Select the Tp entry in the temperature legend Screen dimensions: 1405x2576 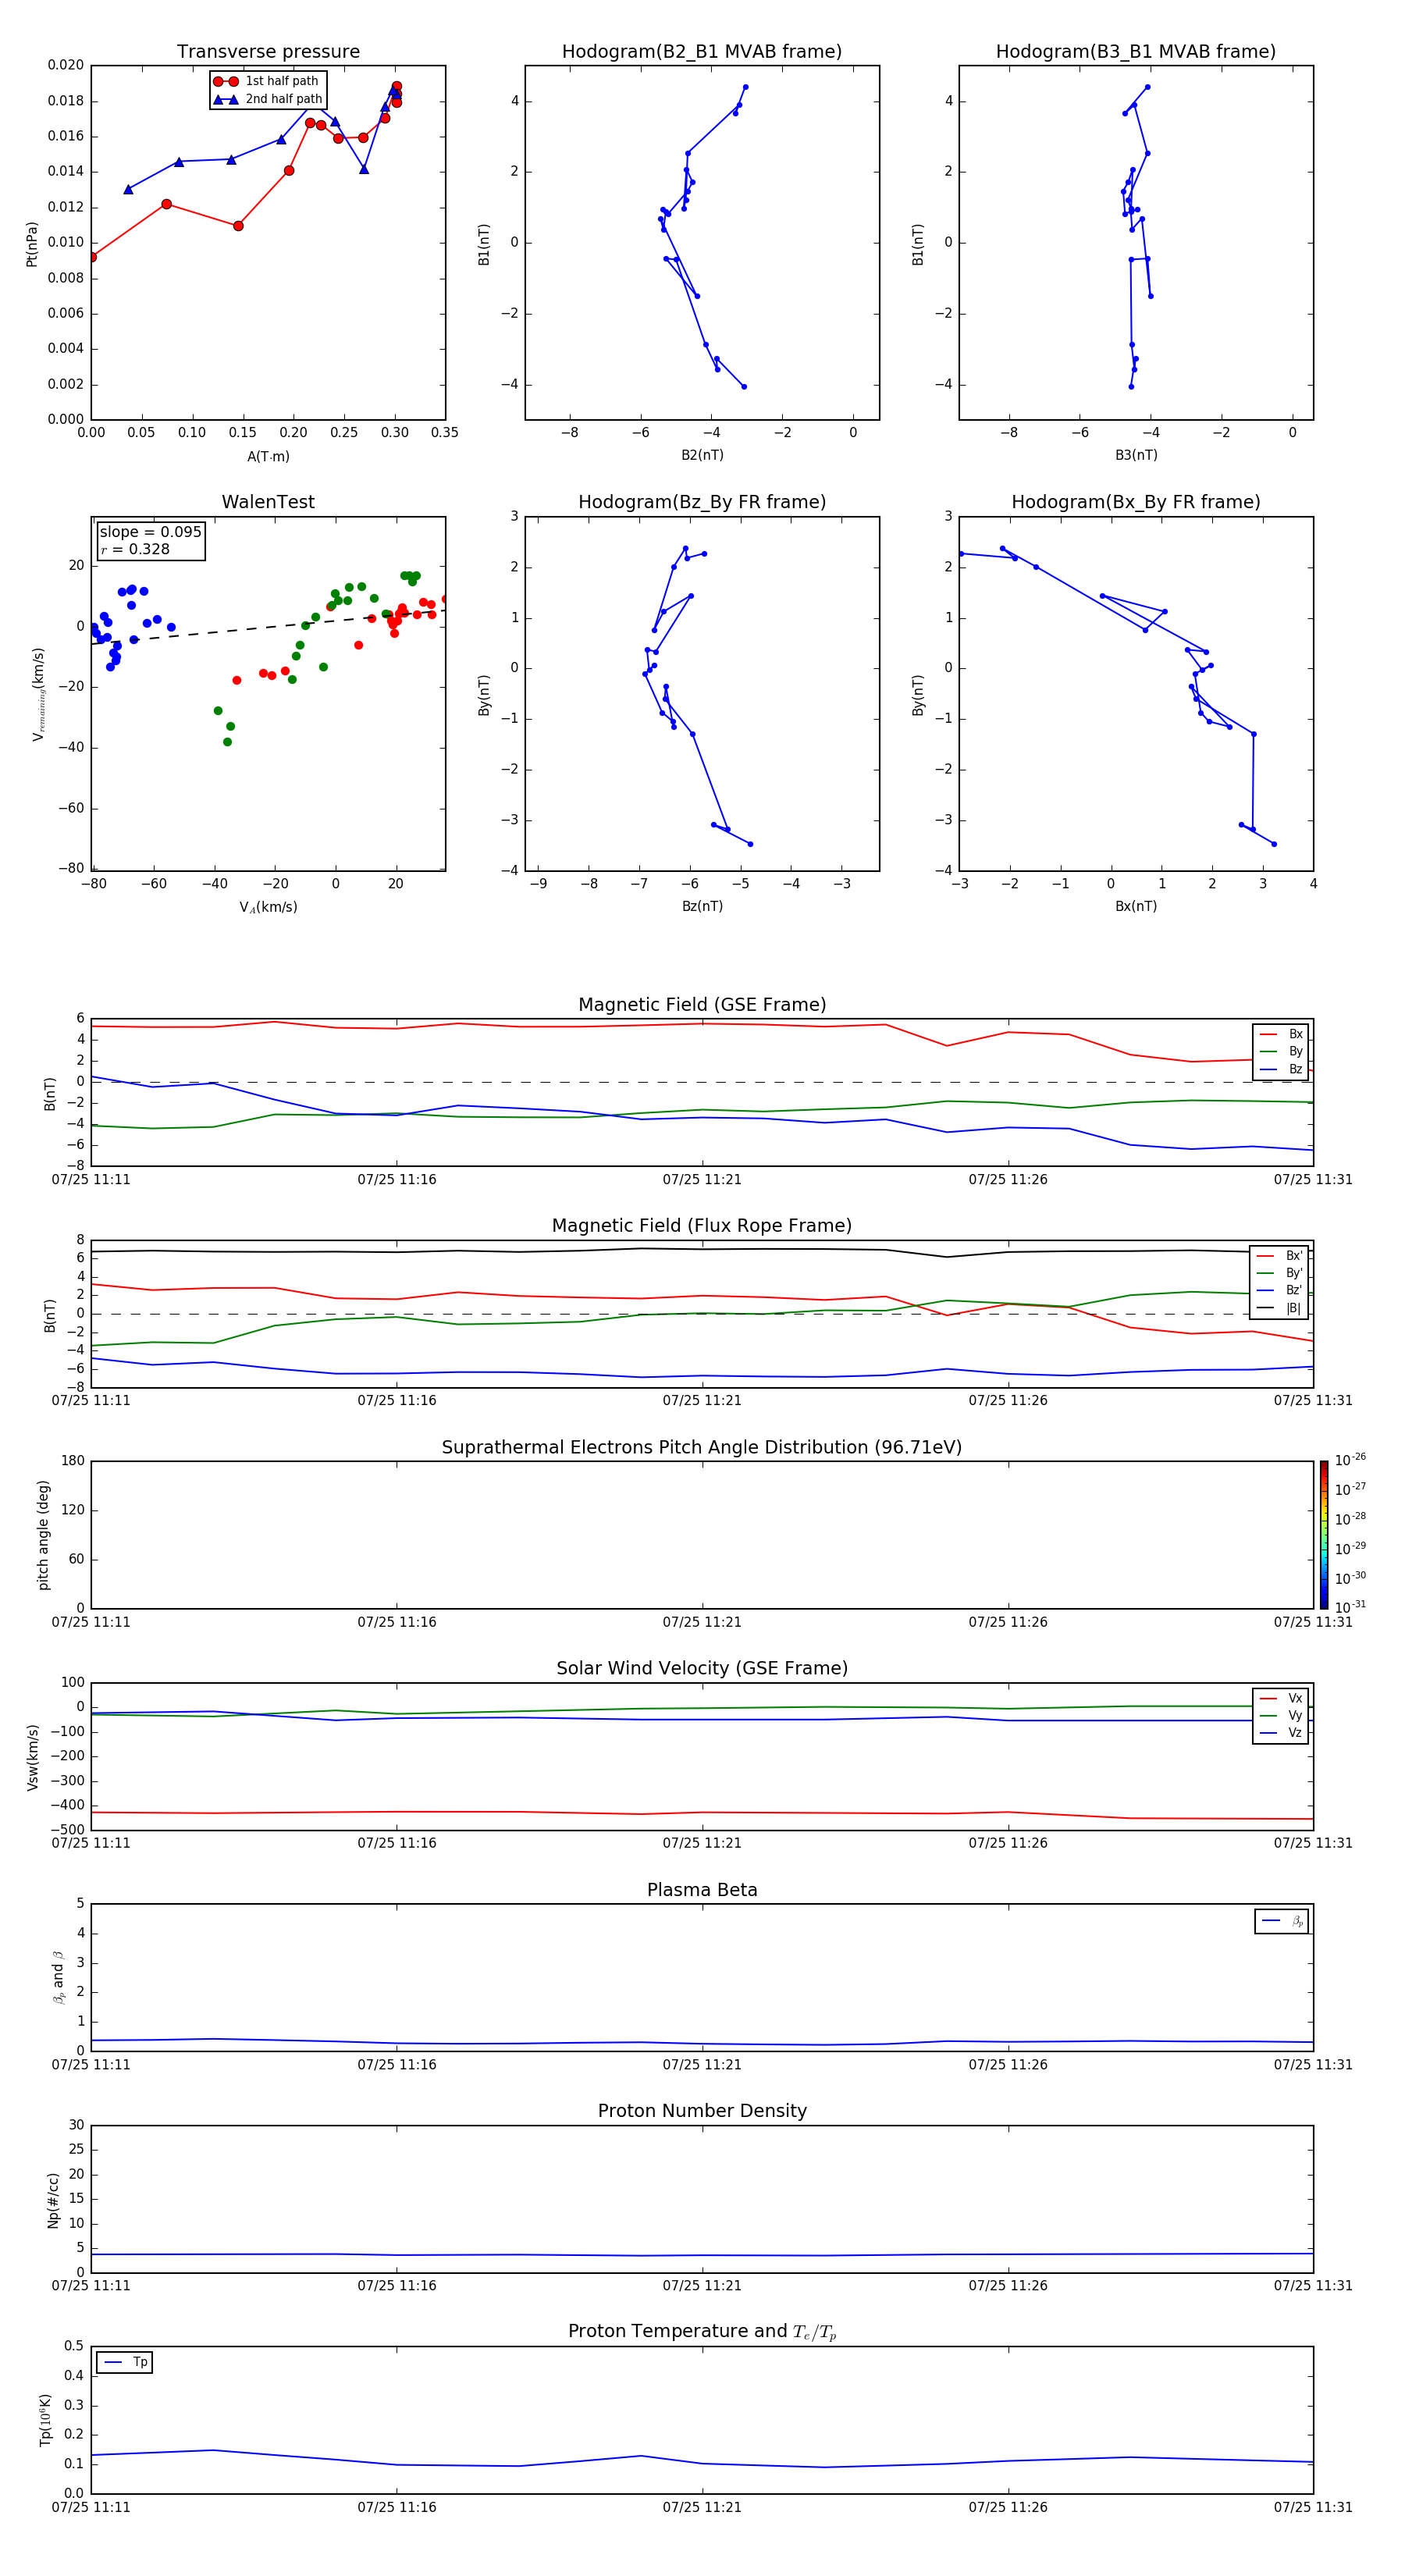coord(125,2362)
